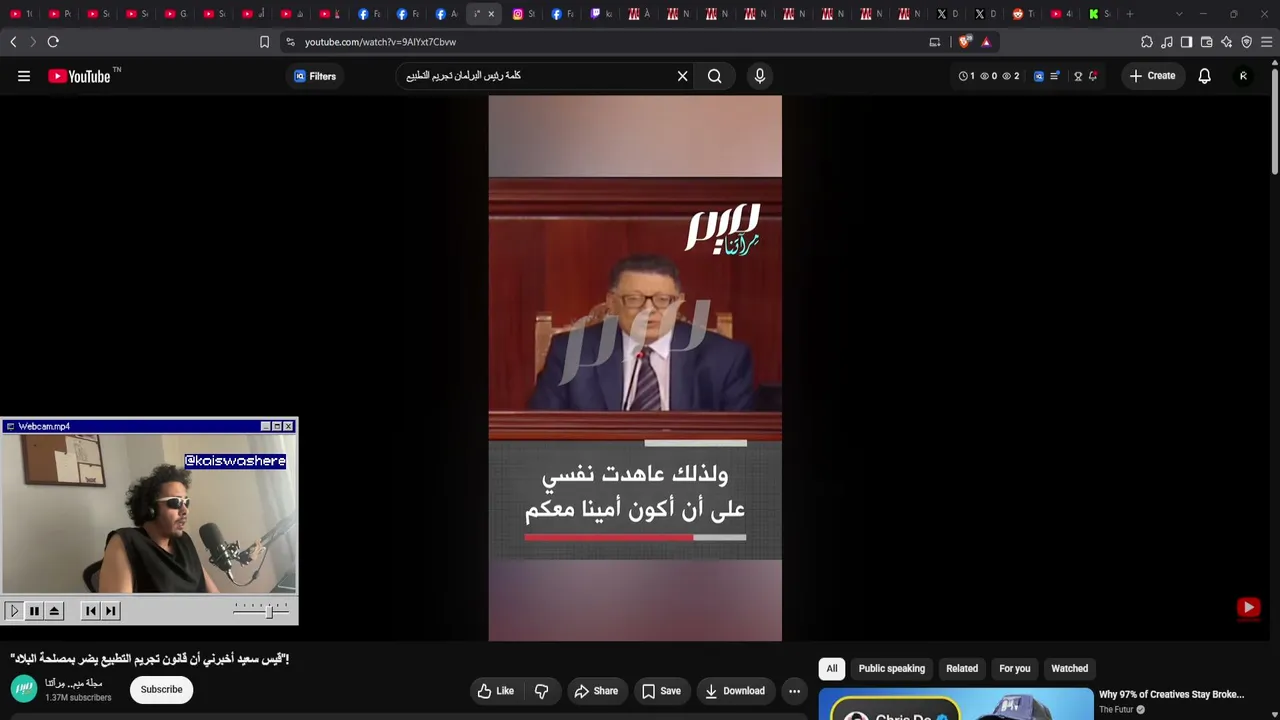The width and height of the screenshot is (1280, 720).
Task: Clear the YouTube search box text
Action: (683, 76)
